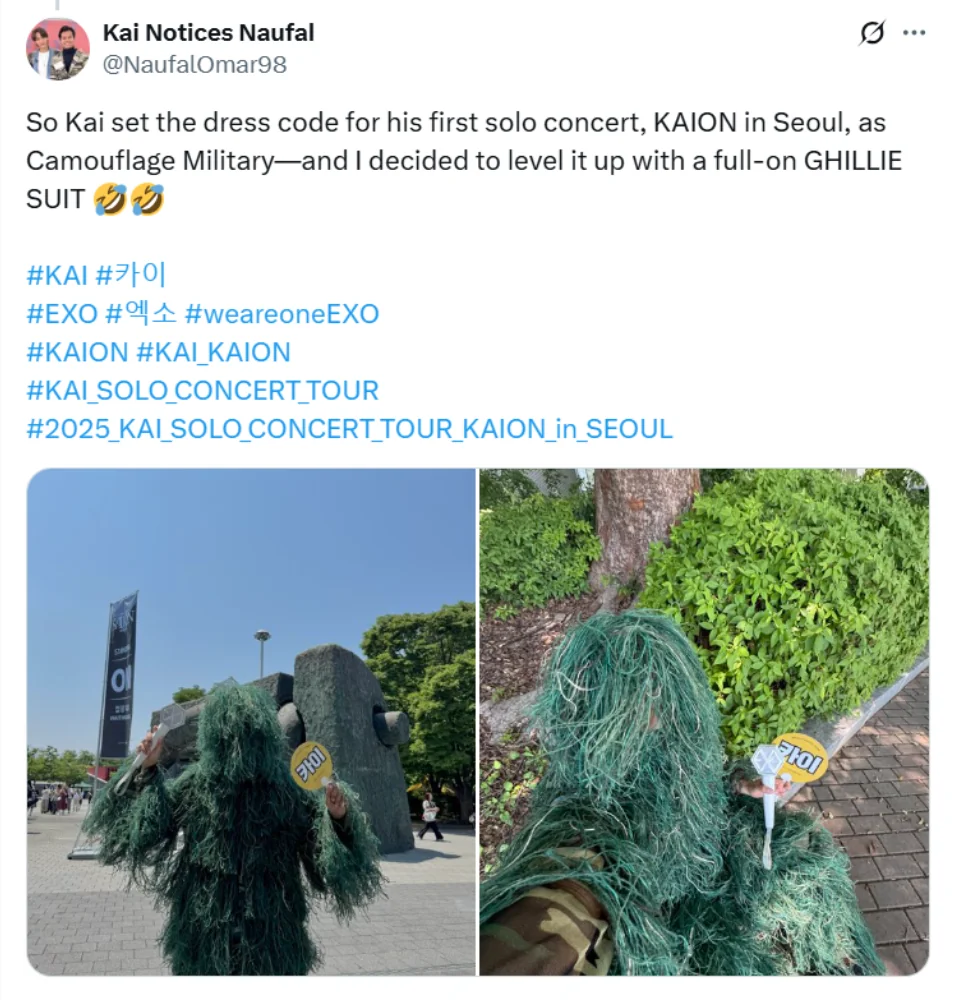Image resolution: width=955 pixels, height=1000 pixels.
Task: Open the Grok explain icon
Action: (x=871, y=33)
